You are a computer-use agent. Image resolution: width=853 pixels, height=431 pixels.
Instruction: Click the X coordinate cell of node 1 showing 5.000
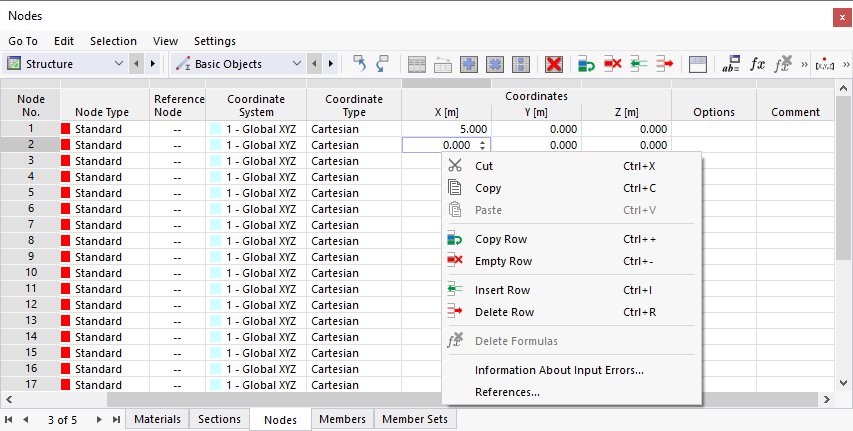tap(447, 129)
